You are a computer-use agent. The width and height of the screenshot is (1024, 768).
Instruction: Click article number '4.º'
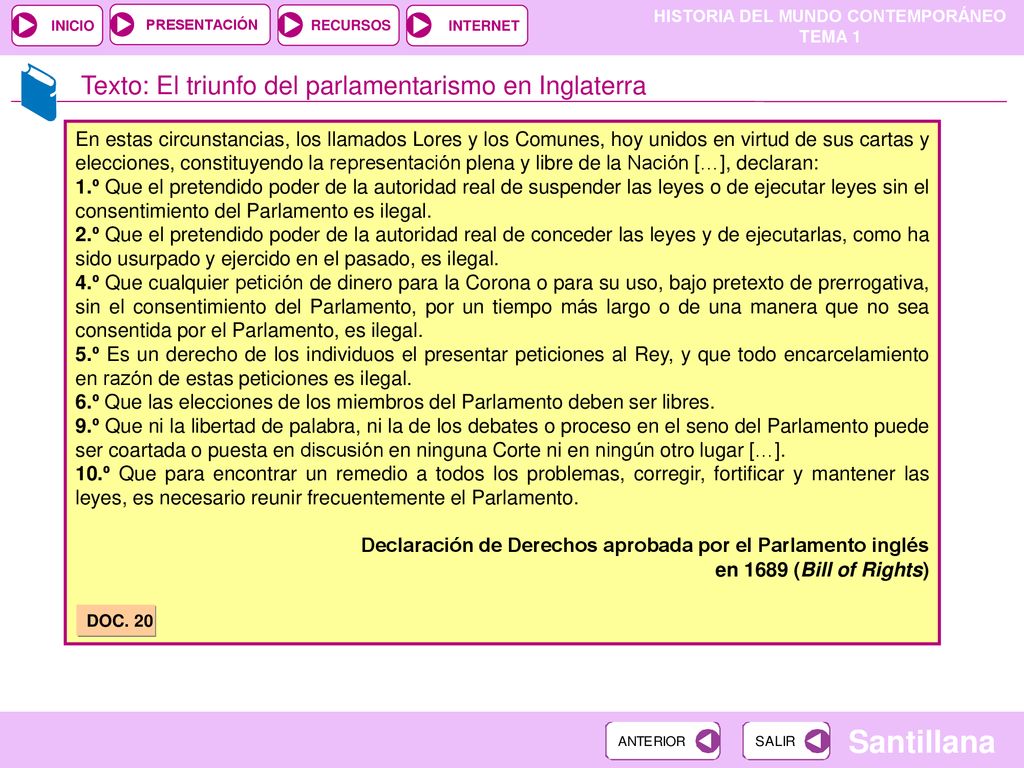click(87, 283)
